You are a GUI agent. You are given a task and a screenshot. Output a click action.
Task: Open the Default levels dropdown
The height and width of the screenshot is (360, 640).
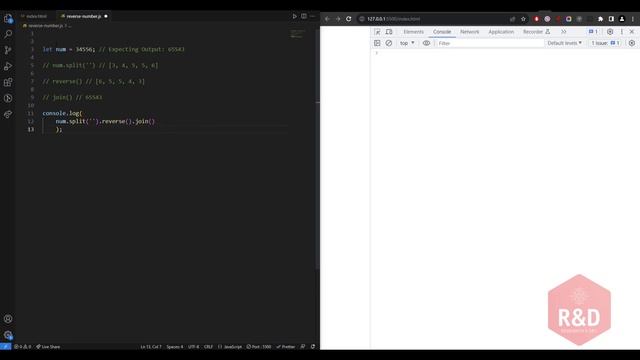click(564, 43)
